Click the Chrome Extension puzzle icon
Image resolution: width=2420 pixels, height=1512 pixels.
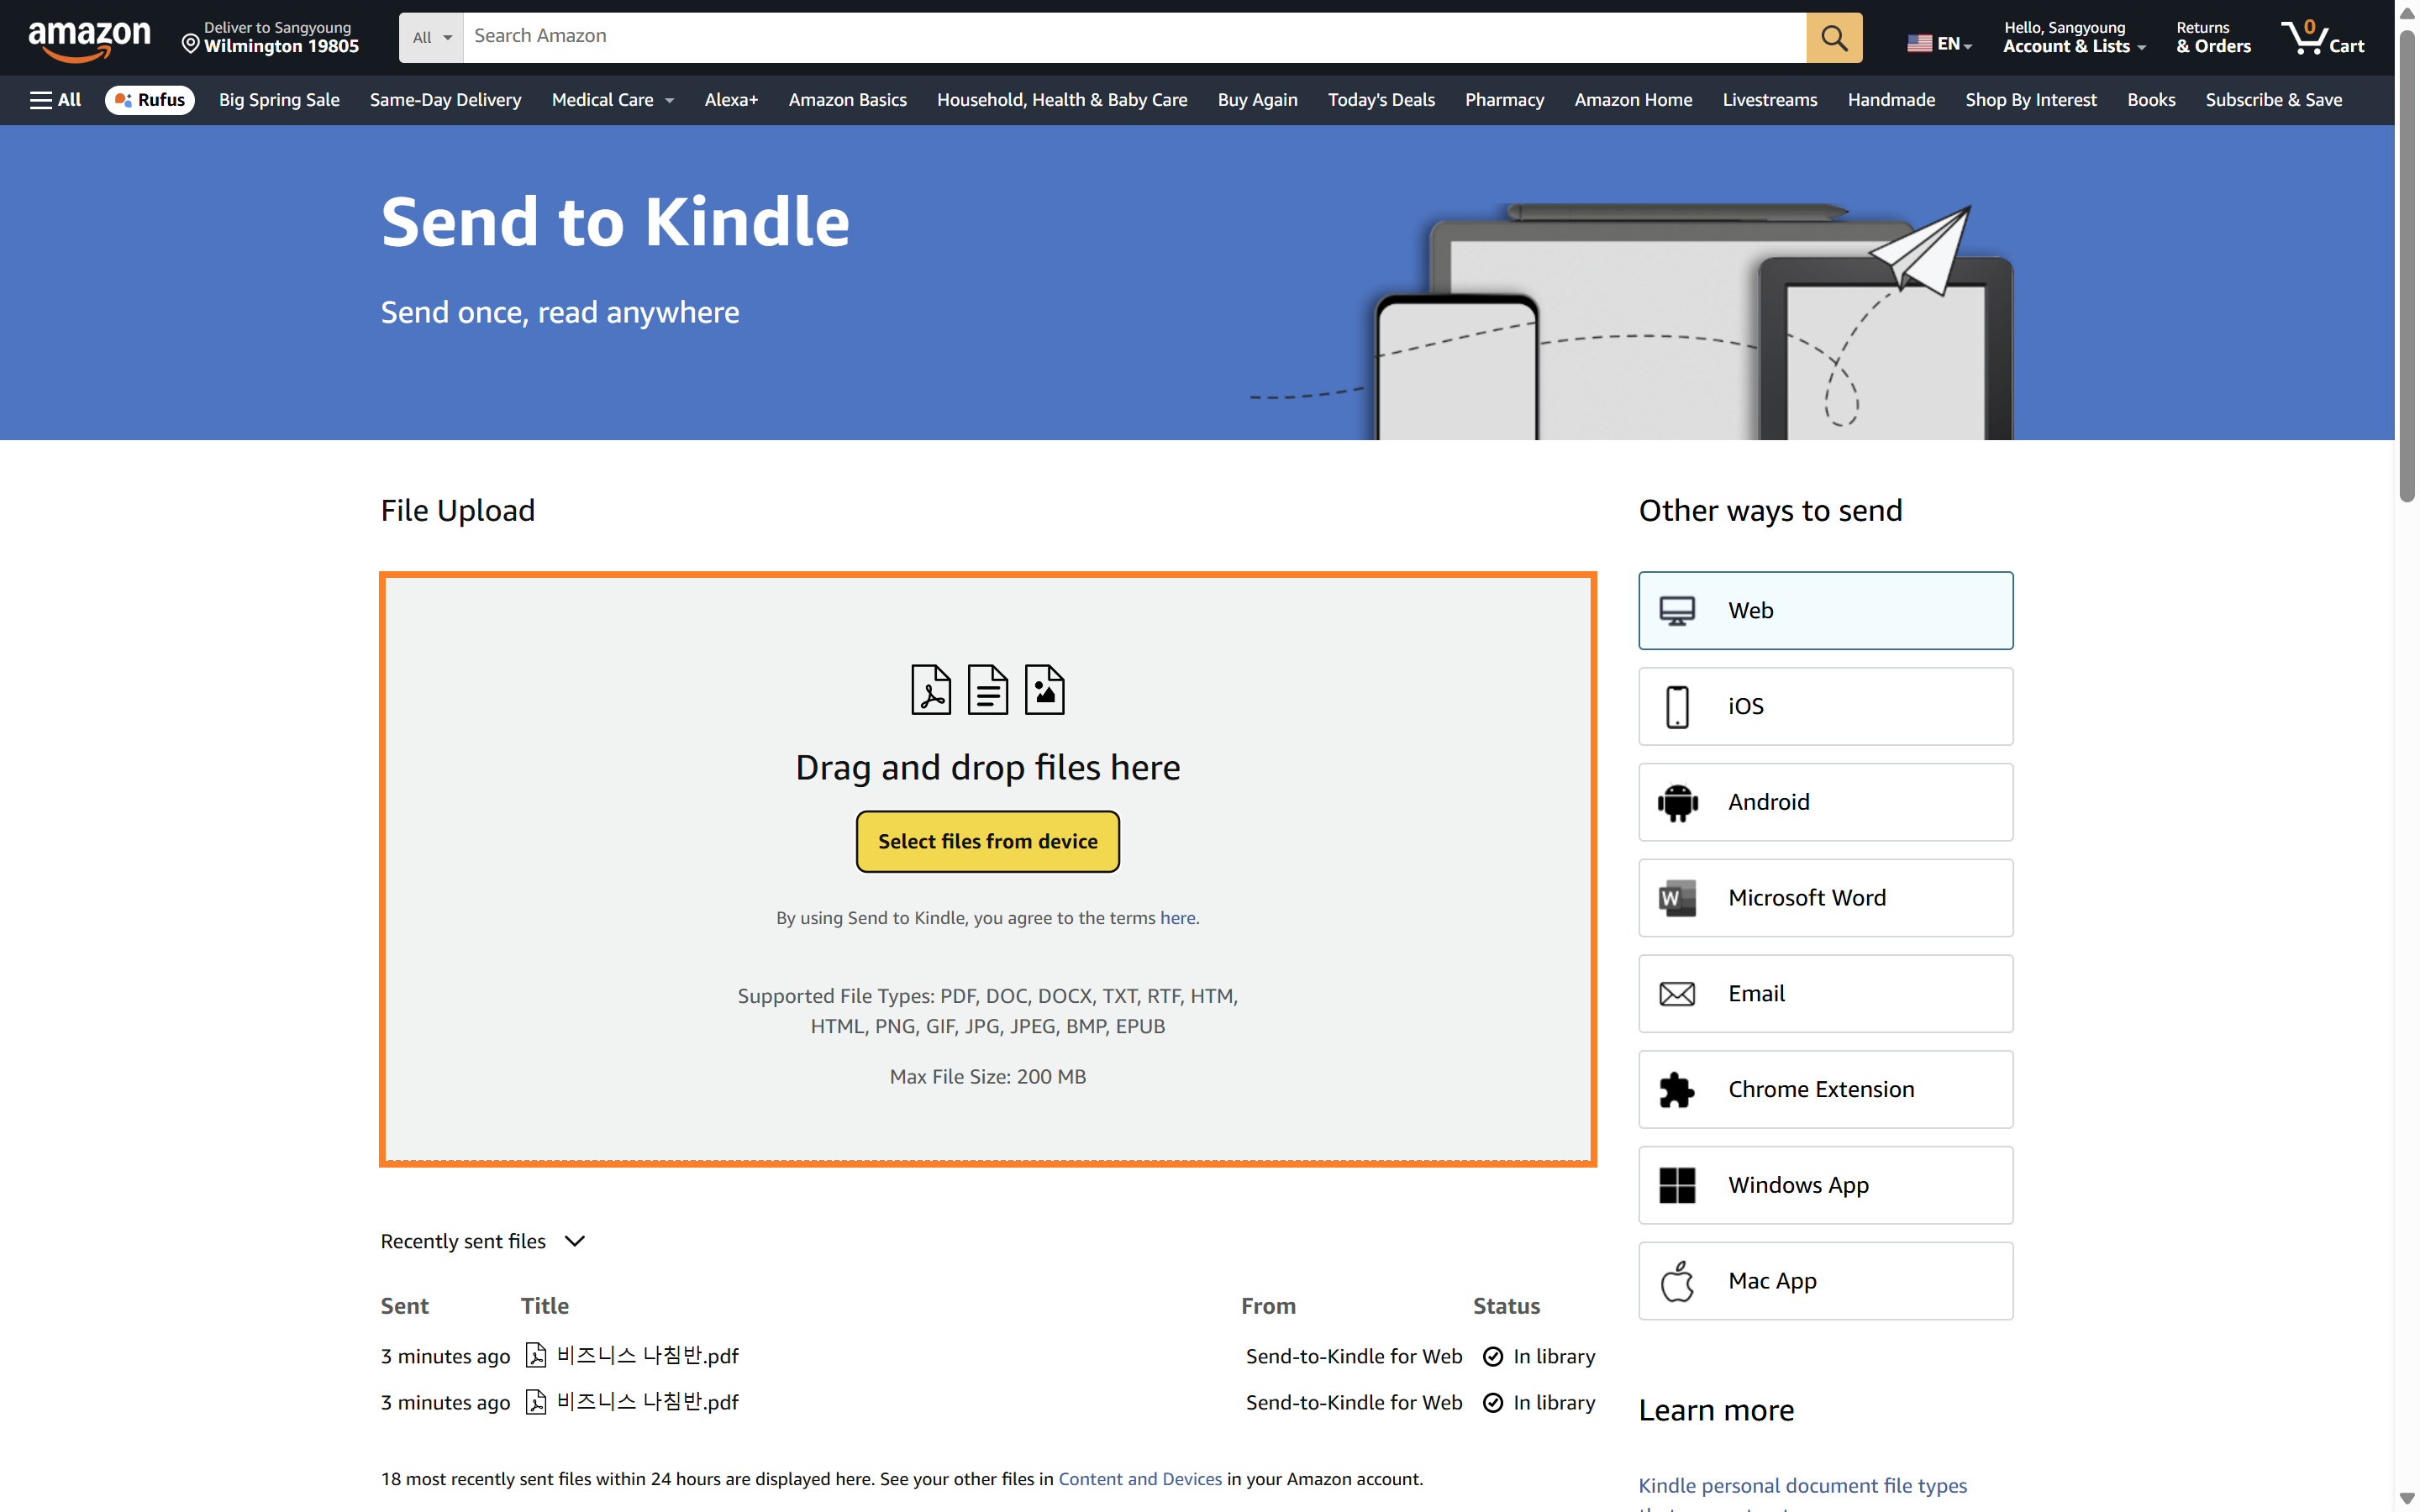1677,1090
